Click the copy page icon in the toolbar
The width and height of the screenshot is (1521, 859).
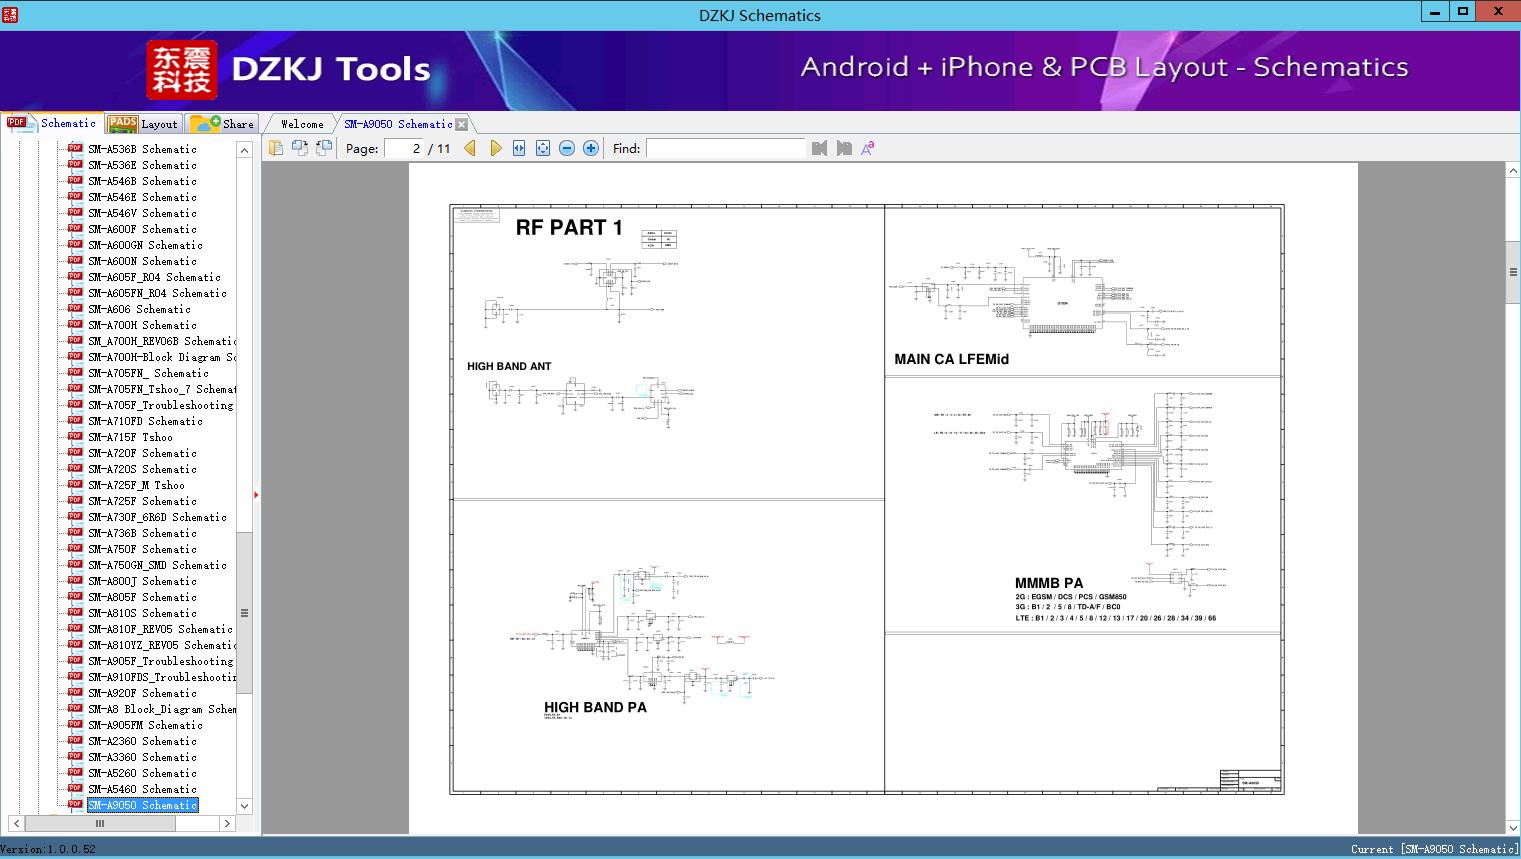click(x=276, y=148)
